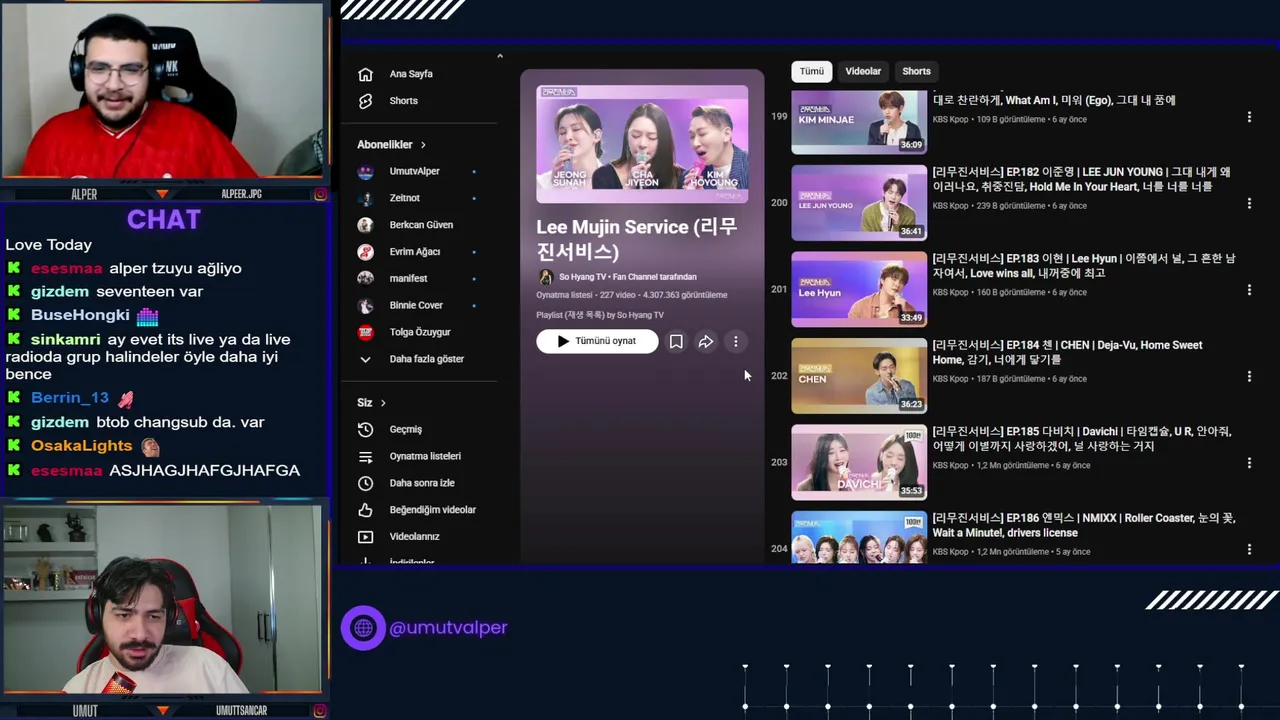
Task: Open the Shorts icon in sidebar
Action: click(x=365, y=101)
